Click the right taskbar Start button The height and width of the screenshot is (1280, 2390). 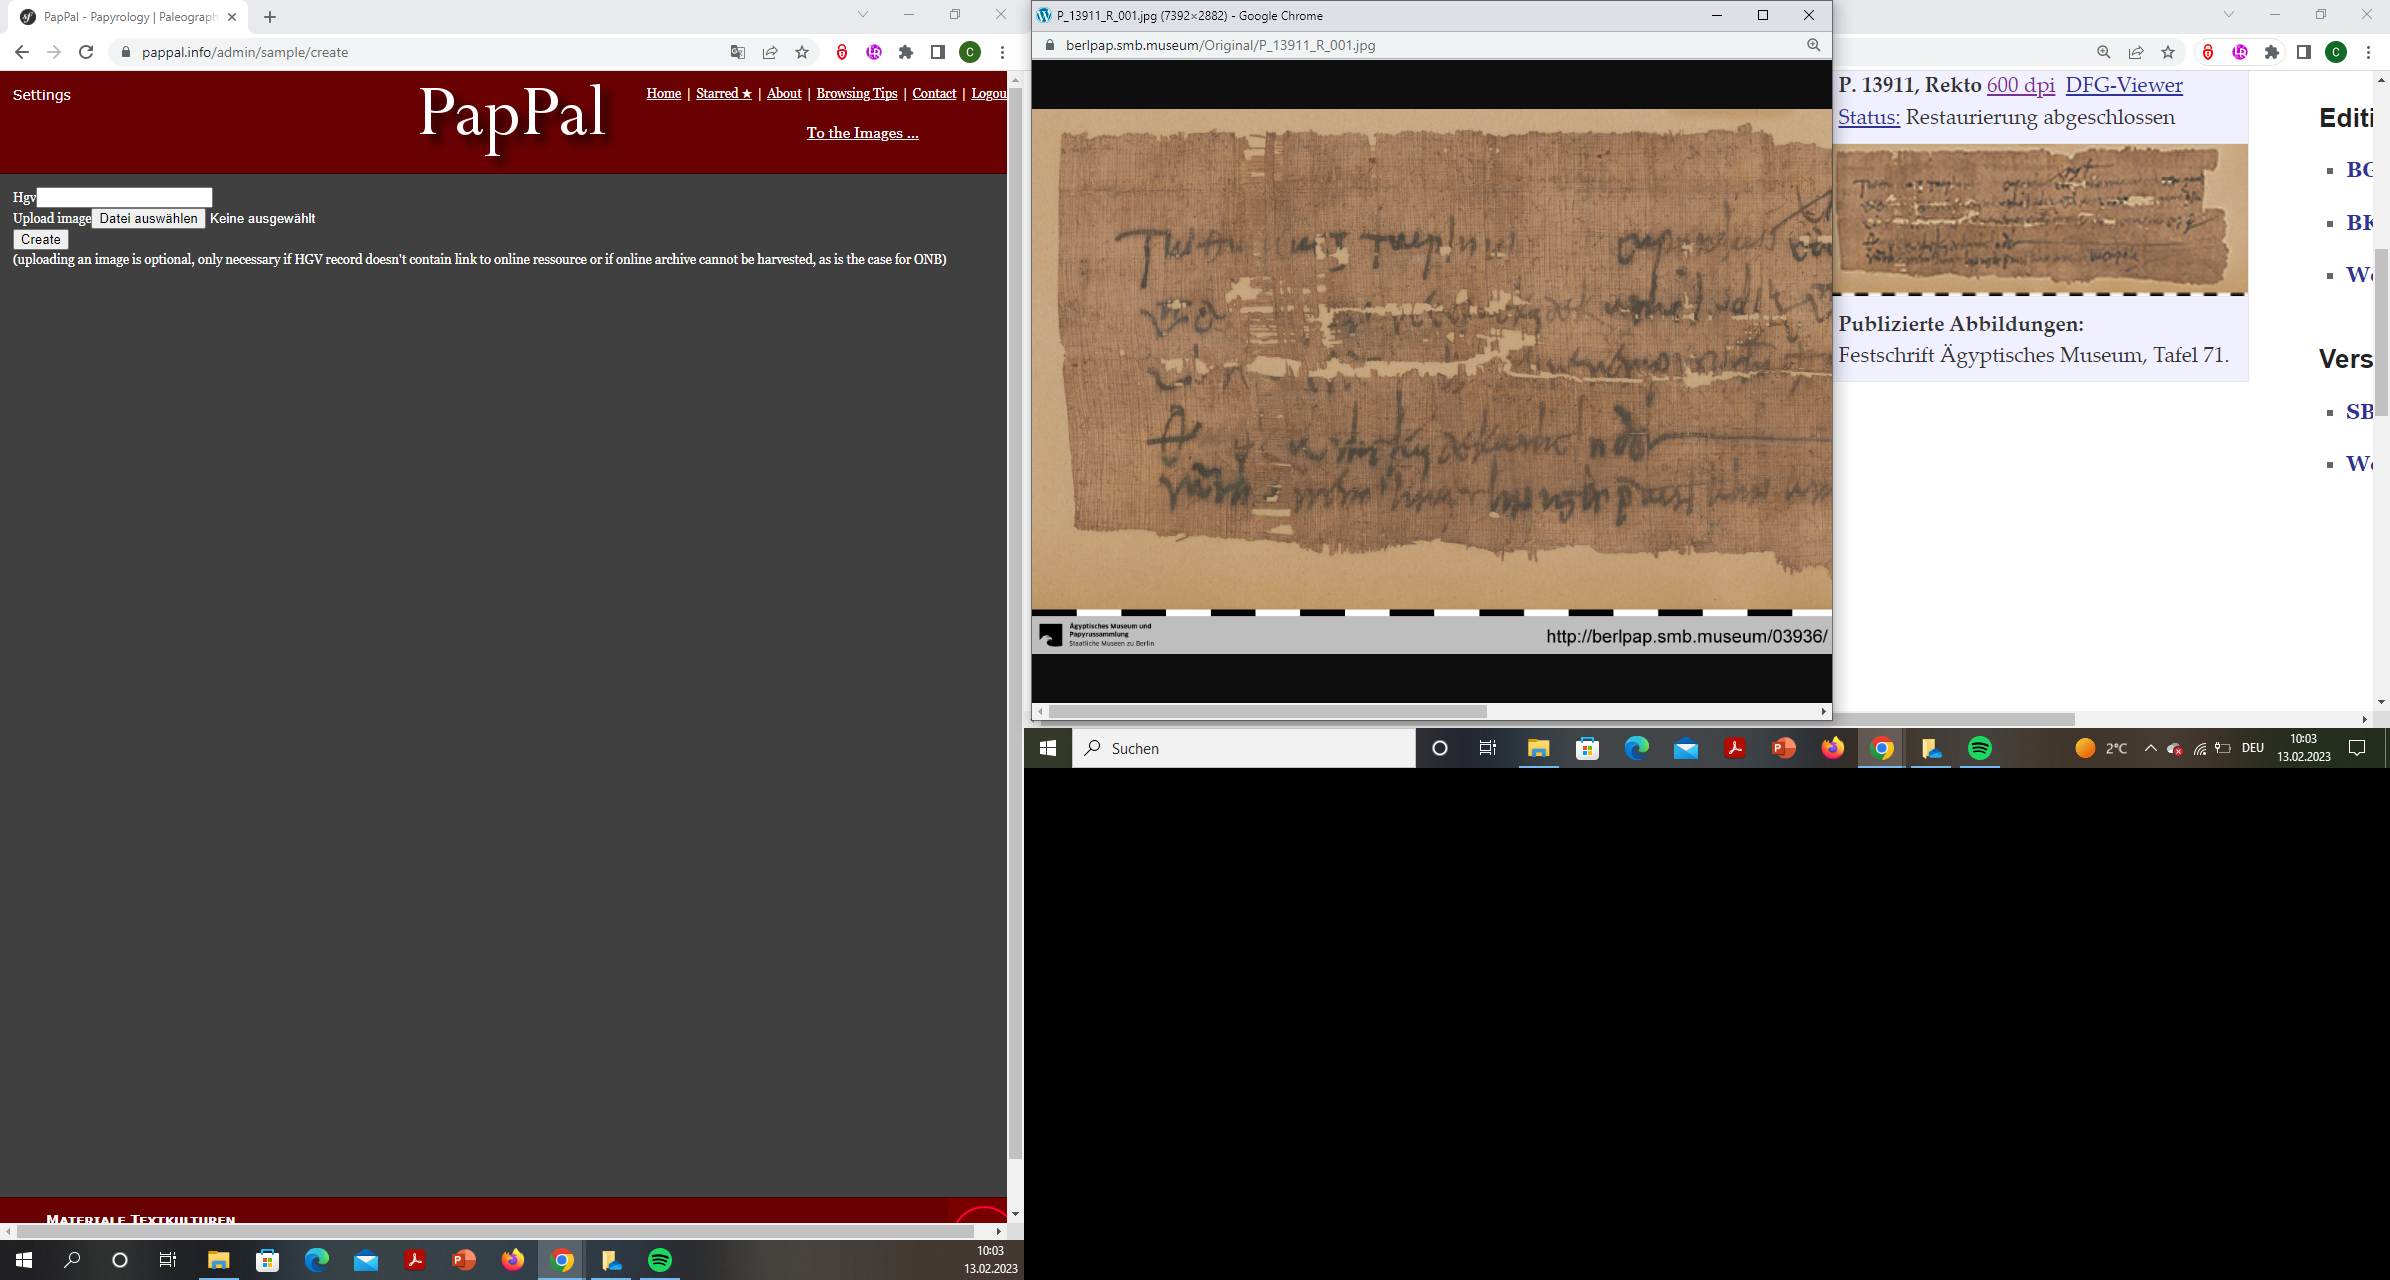pyautogui.click(x=1048, y=748)
